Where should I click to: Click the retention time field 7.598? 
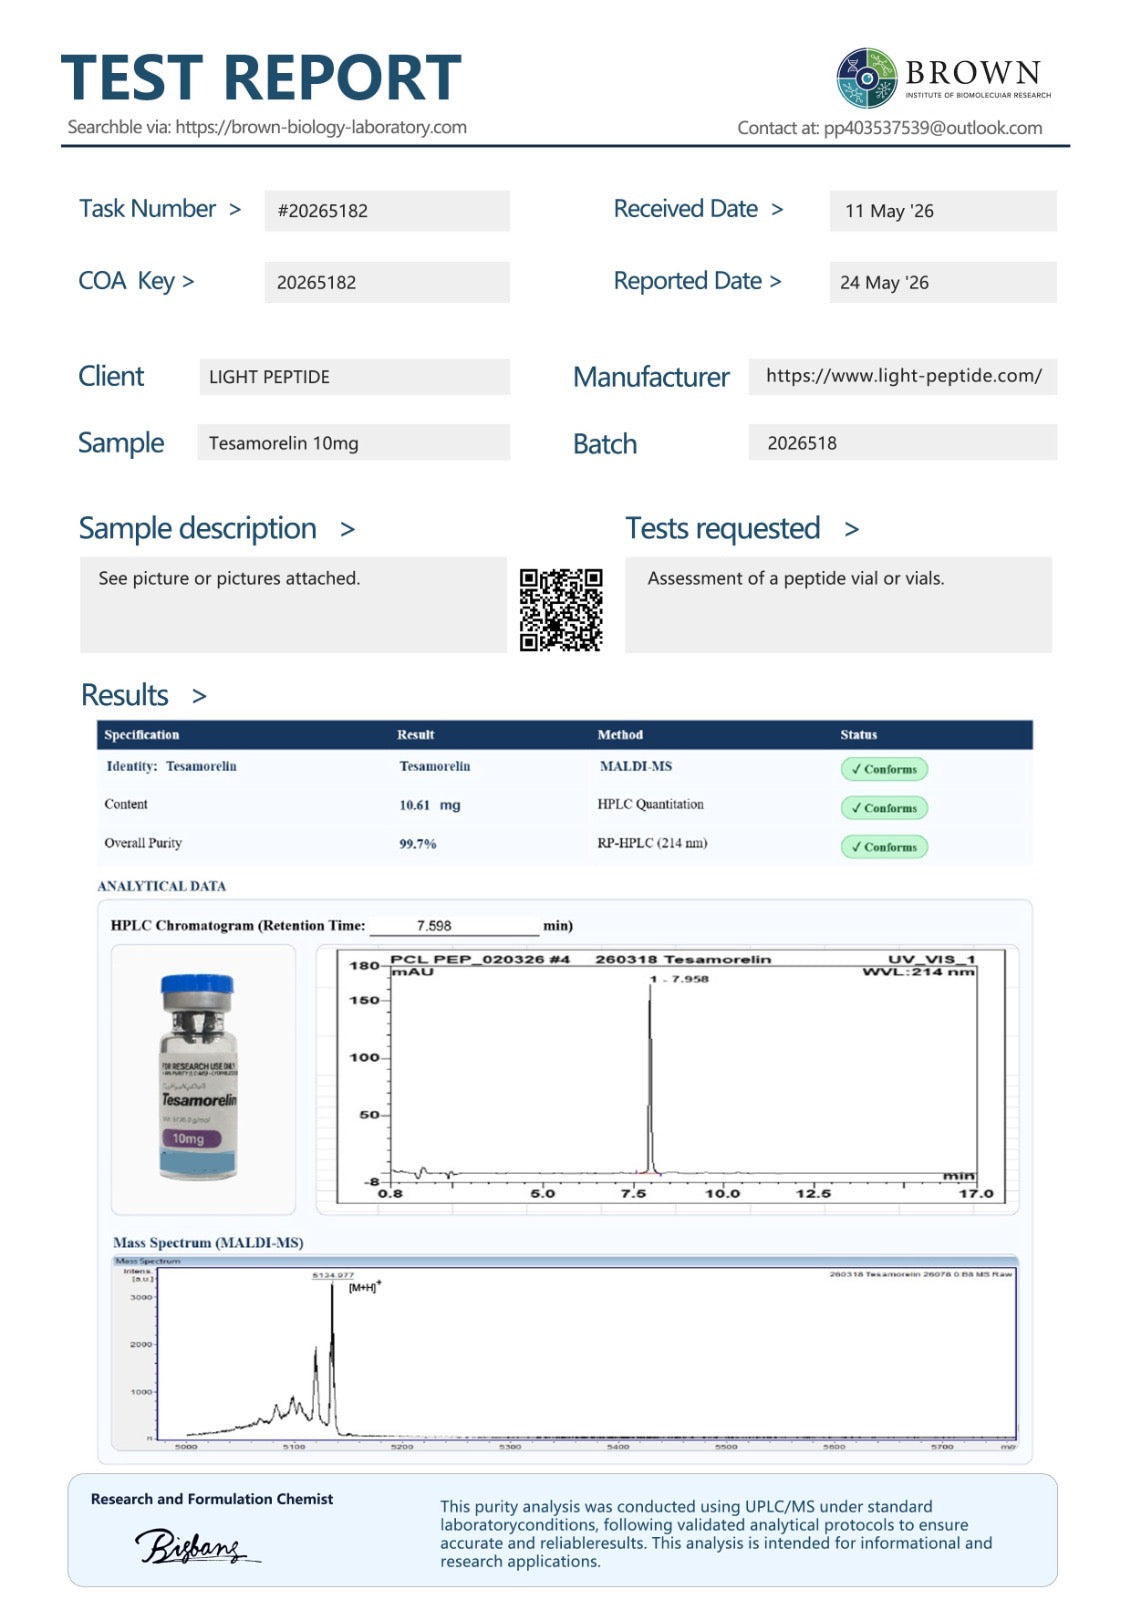[454, 926]
